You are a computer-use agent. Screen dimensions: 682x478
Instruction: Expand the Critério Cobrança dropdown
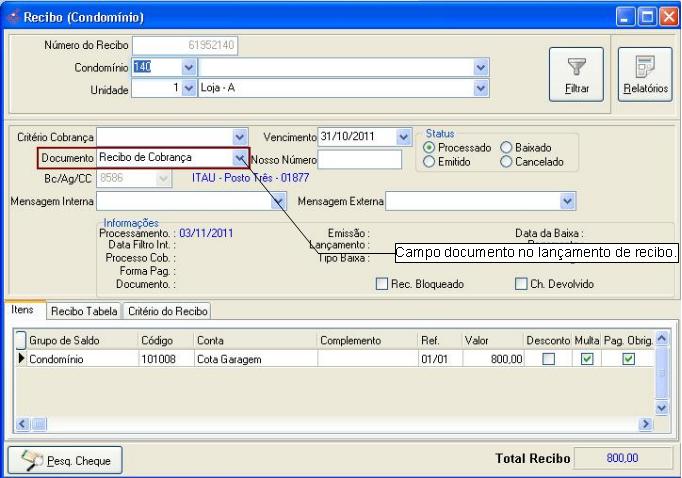[239, 137]
